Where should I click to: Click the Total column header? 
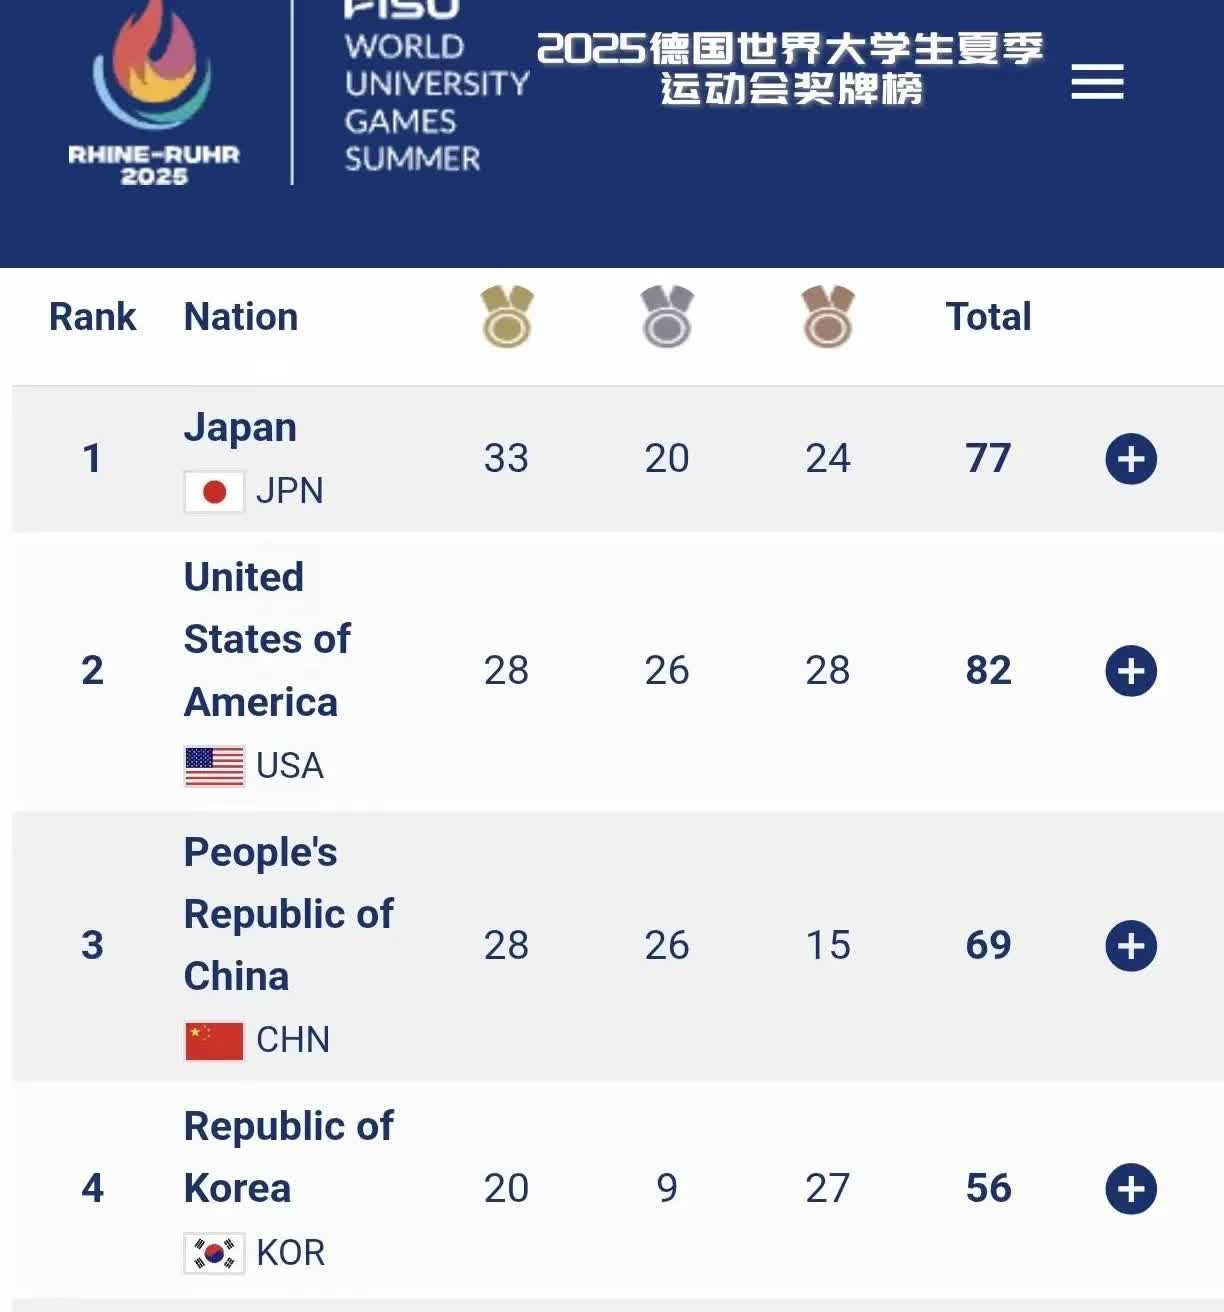(x=988, y=317)
